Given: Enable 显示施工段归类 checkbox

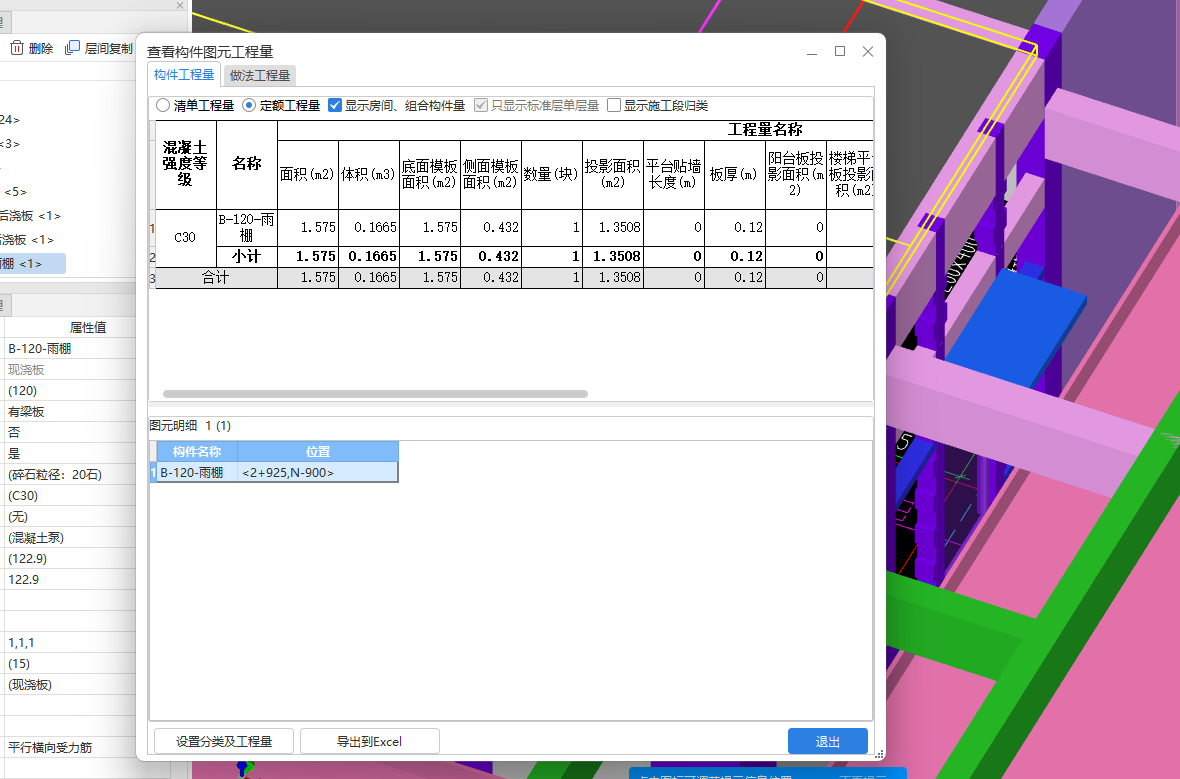Looking at the screenshot, I should coord(614,105).
